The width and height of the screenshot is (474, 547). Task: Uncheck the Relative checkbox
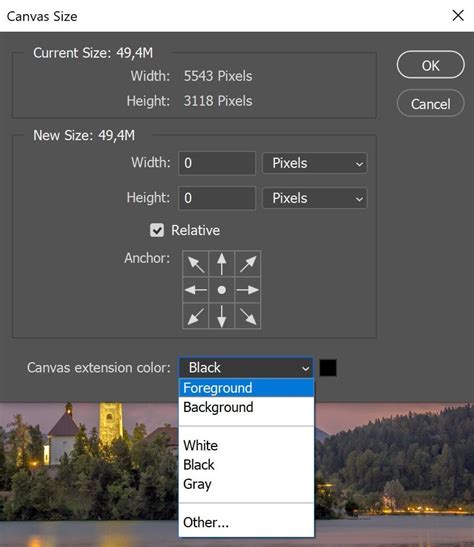click(157, 230)
